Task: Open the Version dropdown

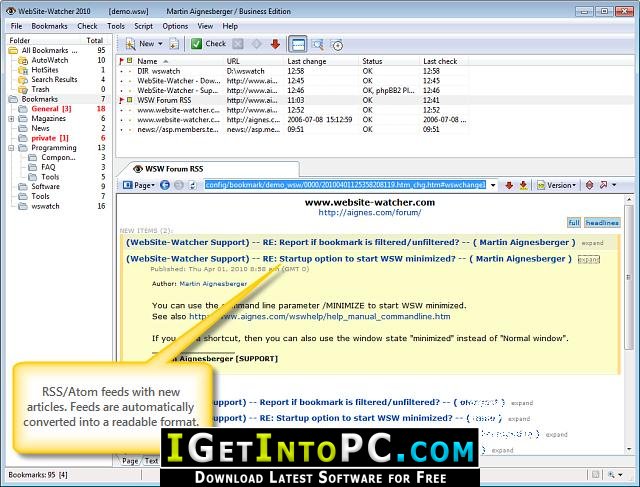Action: pos(556,185)
